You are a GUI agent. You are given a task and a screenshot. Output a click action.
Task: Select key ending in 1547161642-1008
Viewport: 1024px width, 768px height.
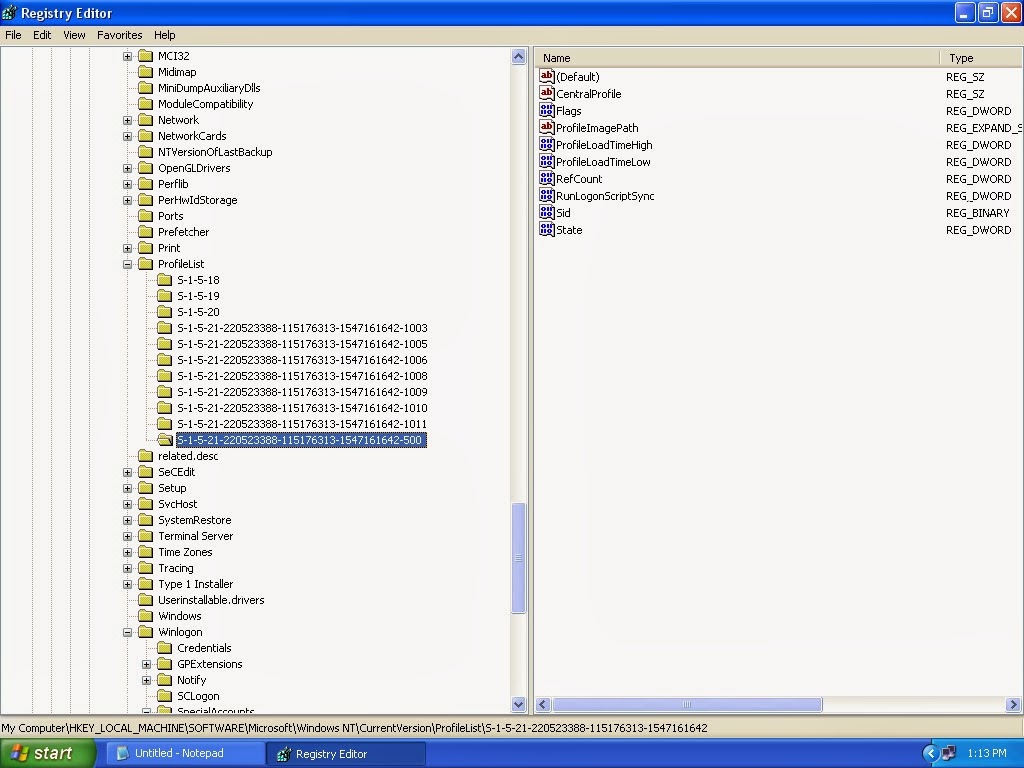click(x=302, y=376)
